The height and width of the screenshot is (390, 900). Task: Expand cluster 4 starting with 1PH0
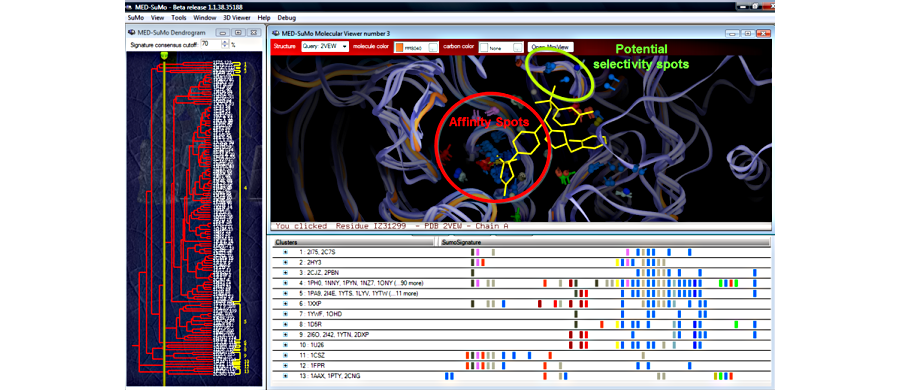click(284, 283)
